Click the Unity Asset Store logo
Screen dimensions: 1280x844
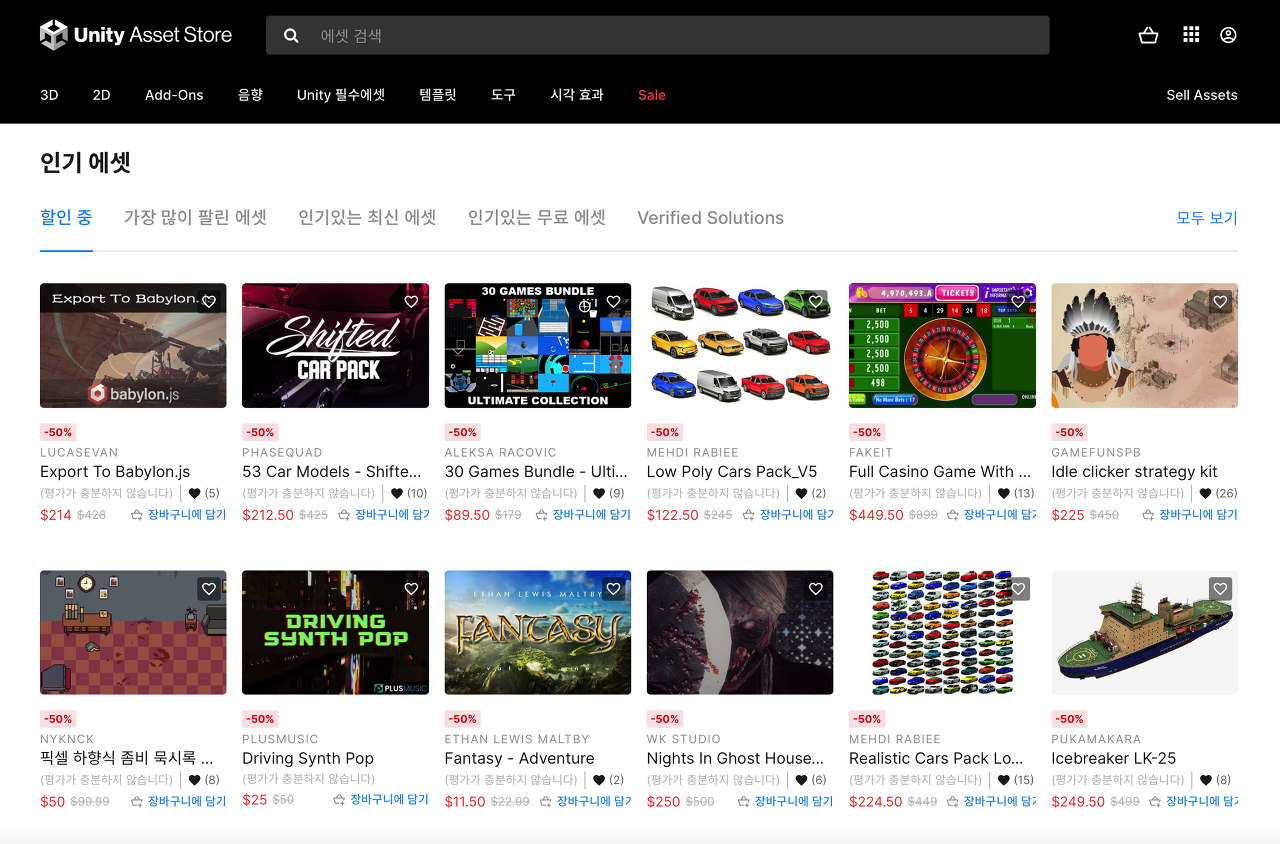pos(136,35)
